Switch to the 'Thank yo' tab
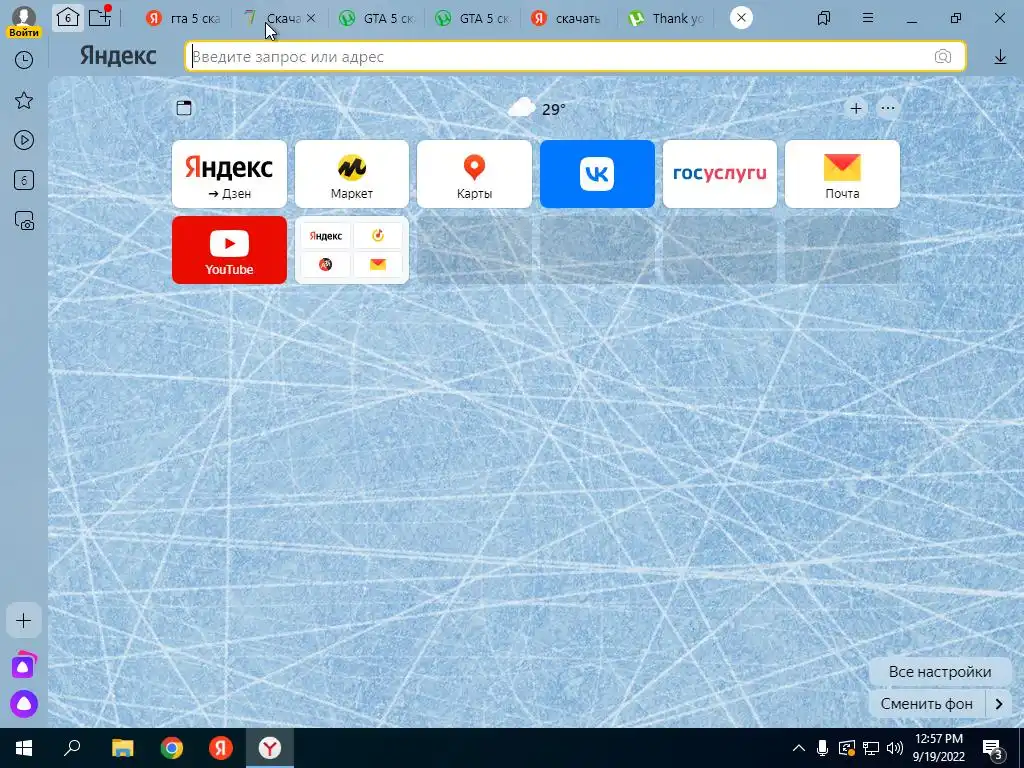 pyautogui.click(x=665, y=18)
